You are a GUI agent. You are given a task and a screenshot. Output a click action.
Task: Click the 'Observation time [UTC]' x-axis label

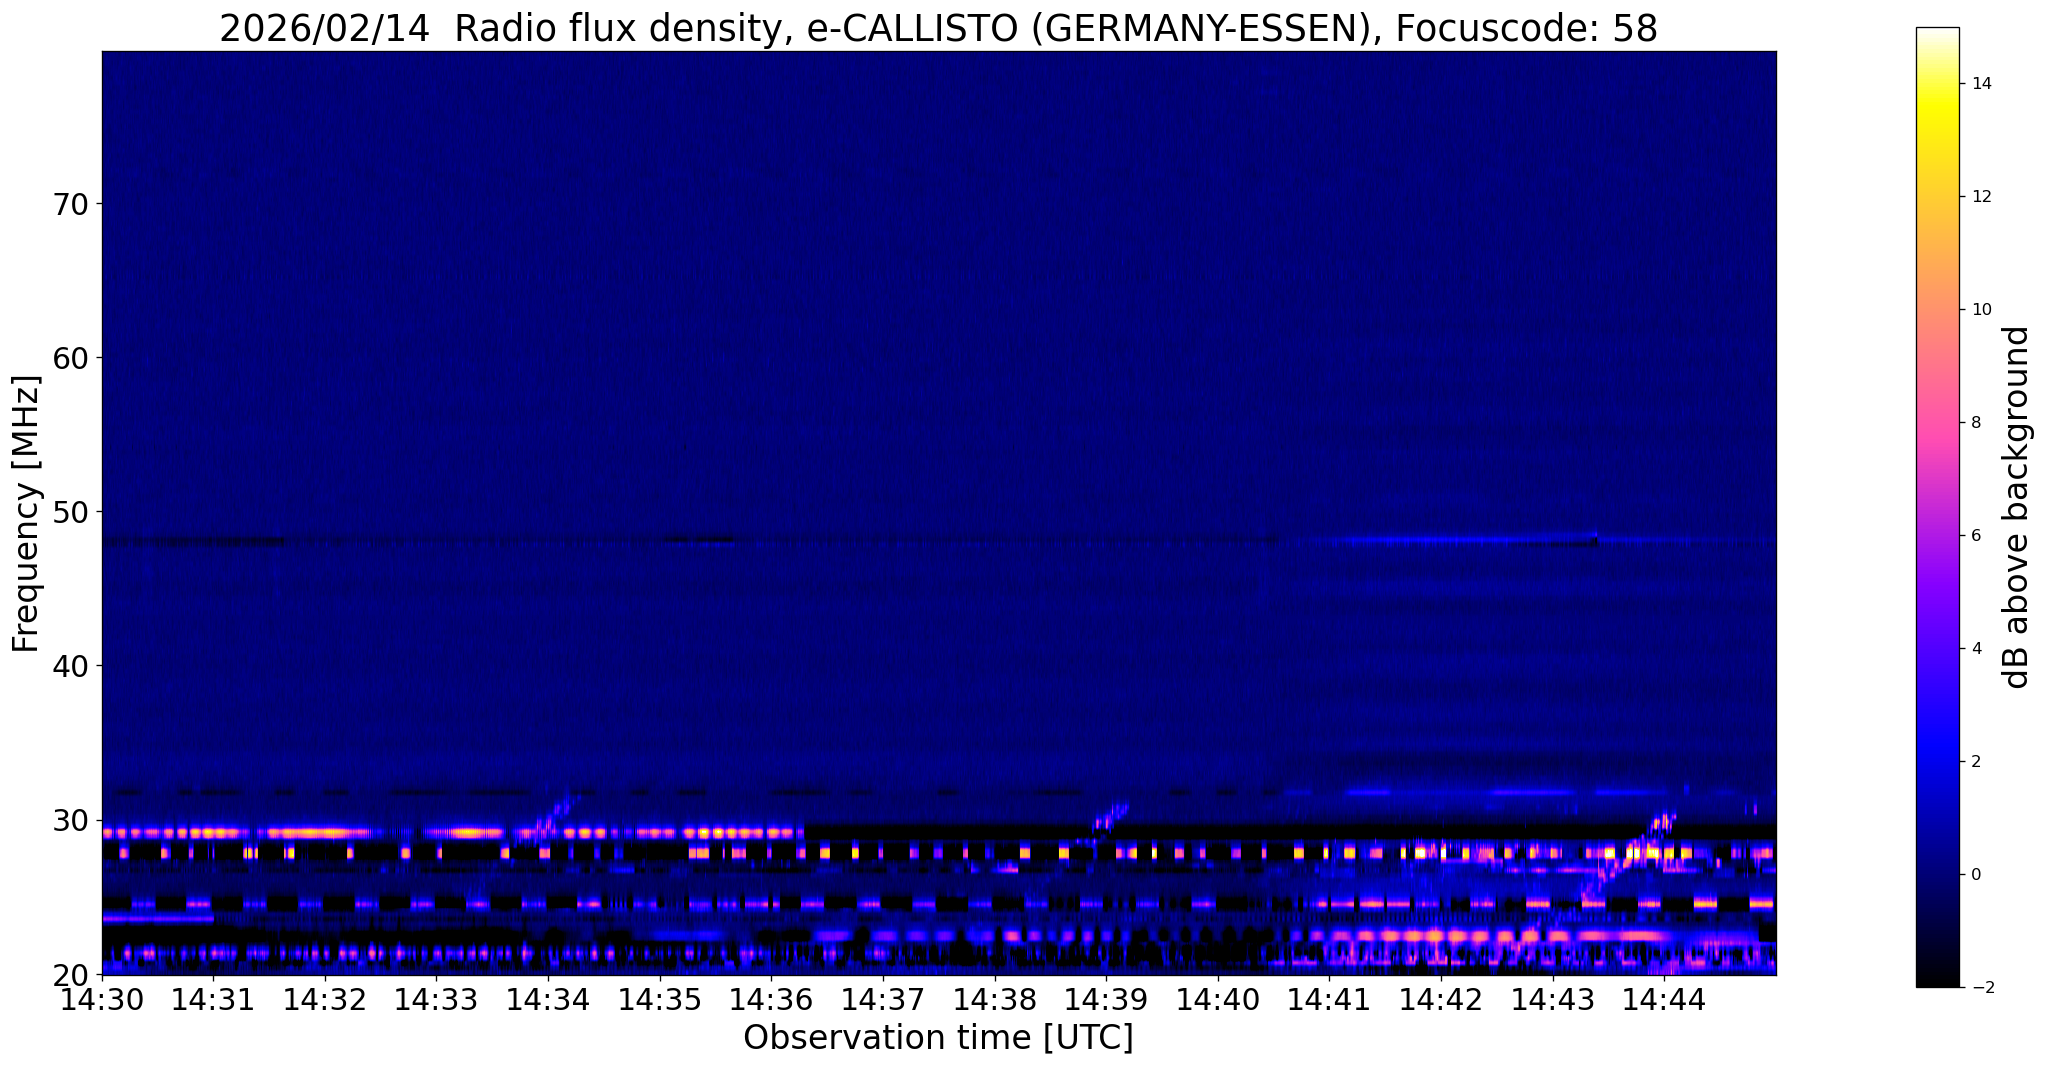pyautogui.click(x=938, y=1038)
